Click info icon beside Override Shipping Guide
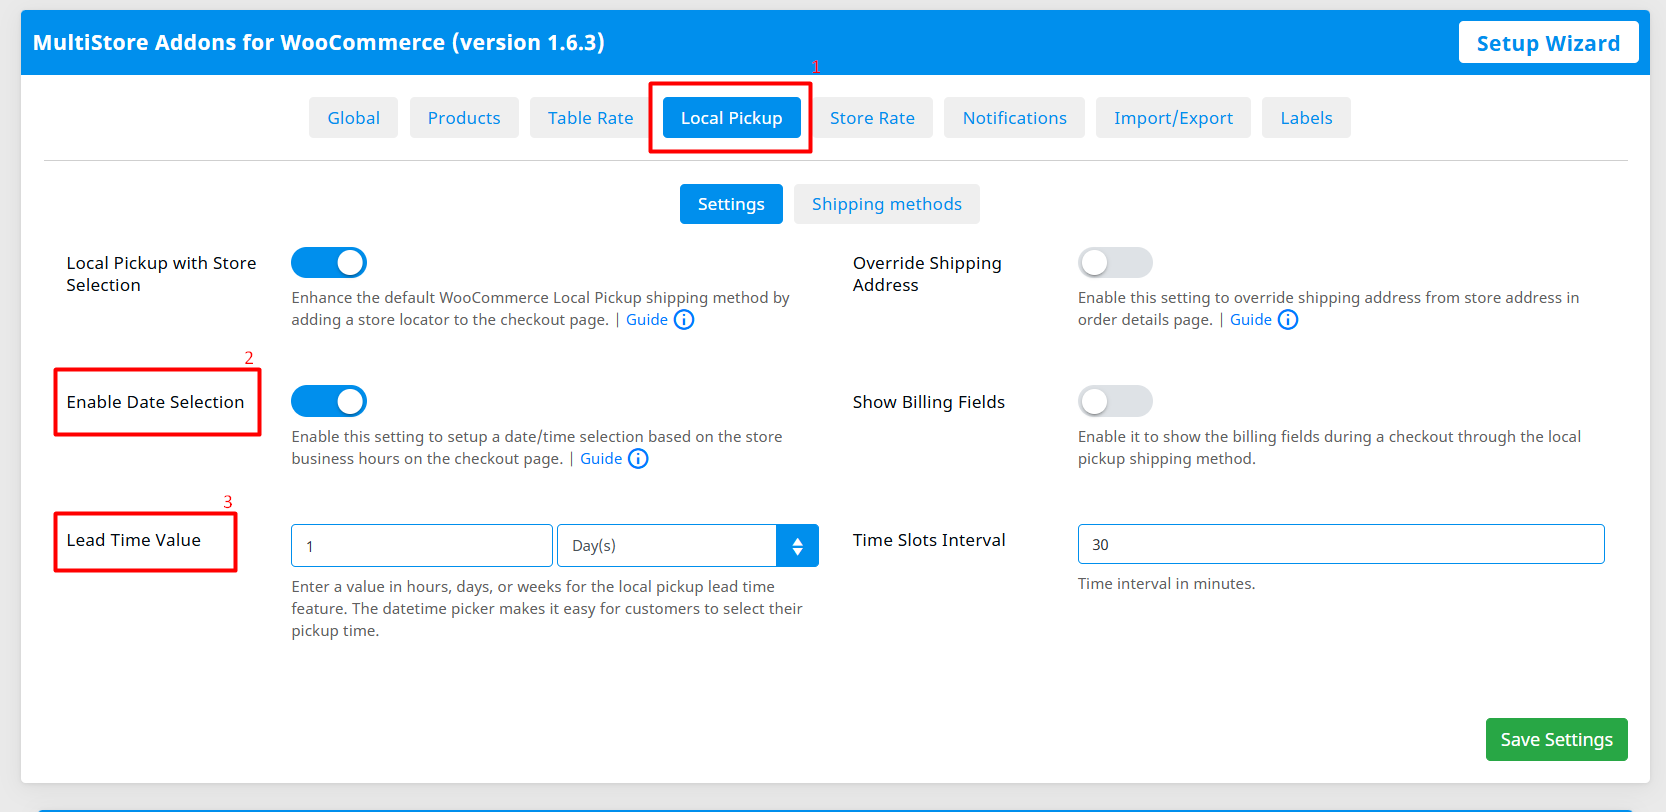This screenshot has width=1666, height=812. click(x=1288, y=320)
